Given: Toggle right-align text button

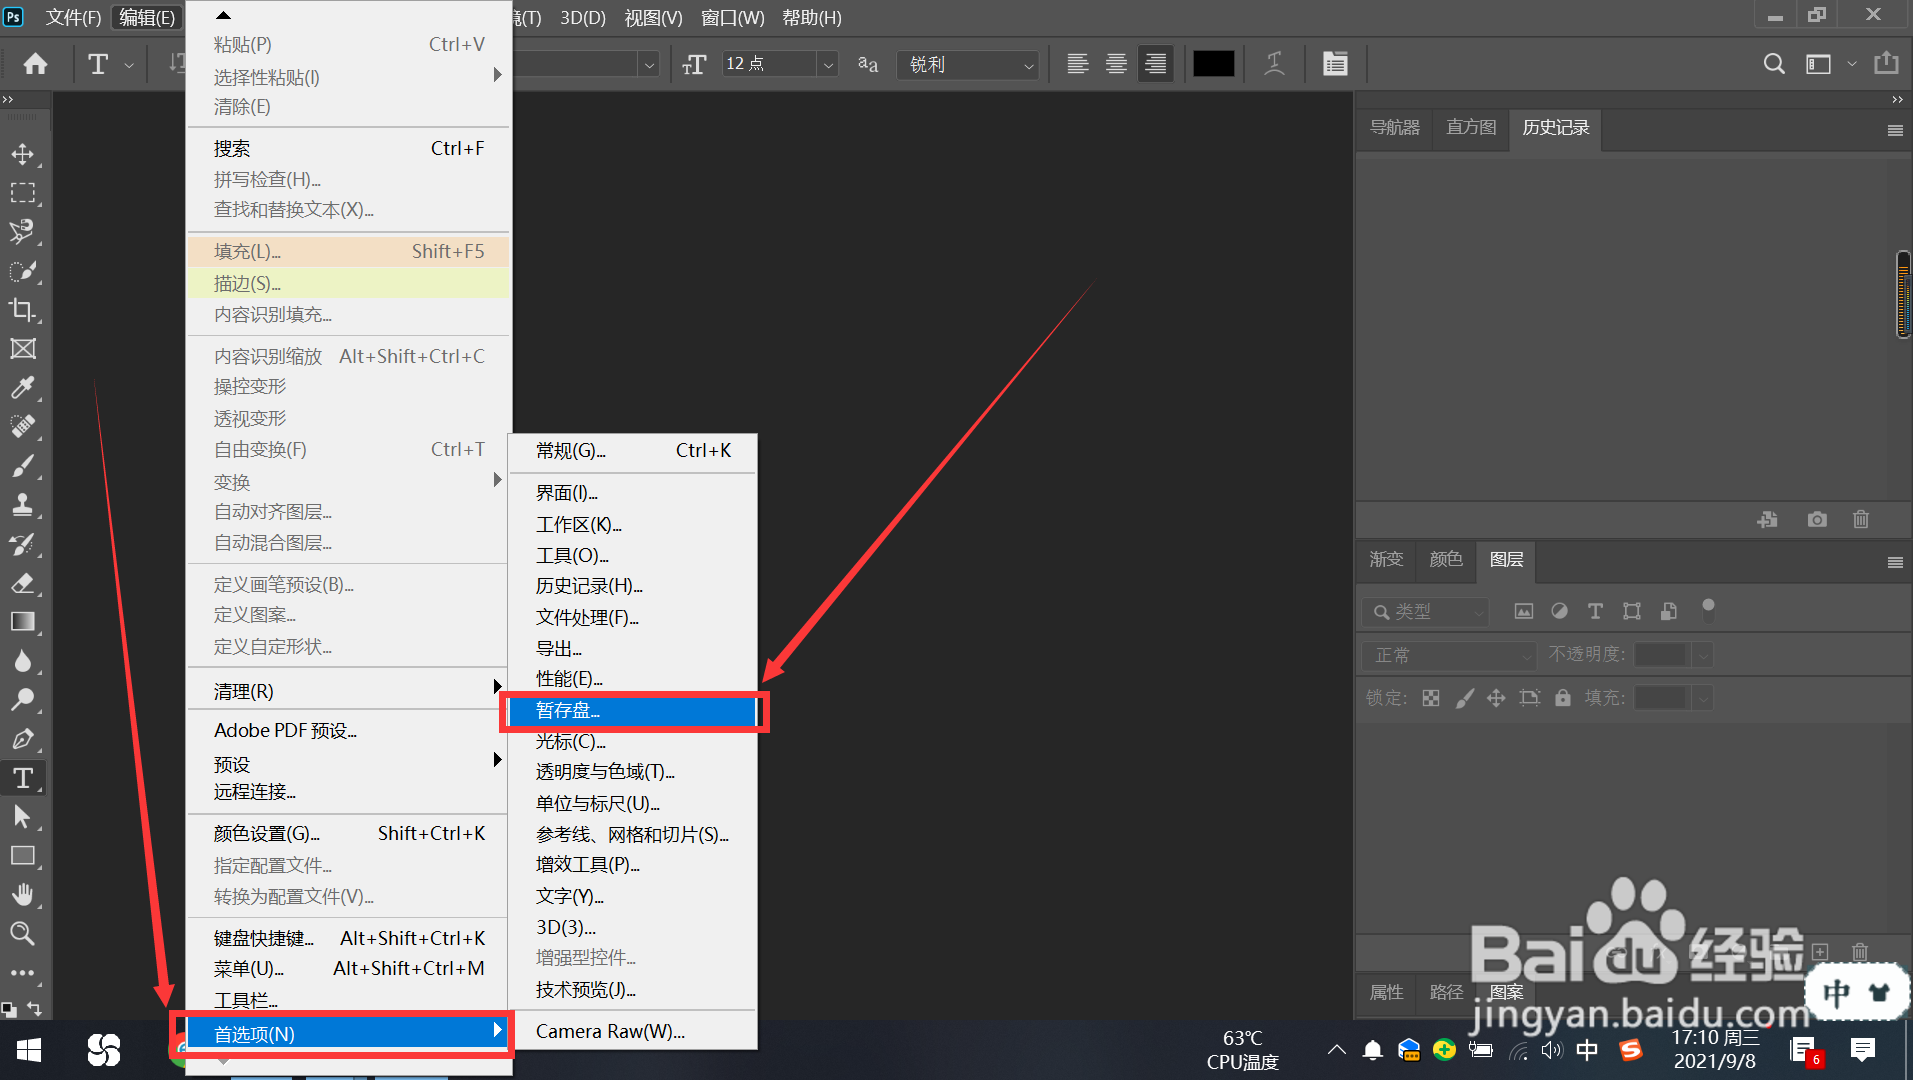Looking at the screenshot, I should (x=1155, y=64).
